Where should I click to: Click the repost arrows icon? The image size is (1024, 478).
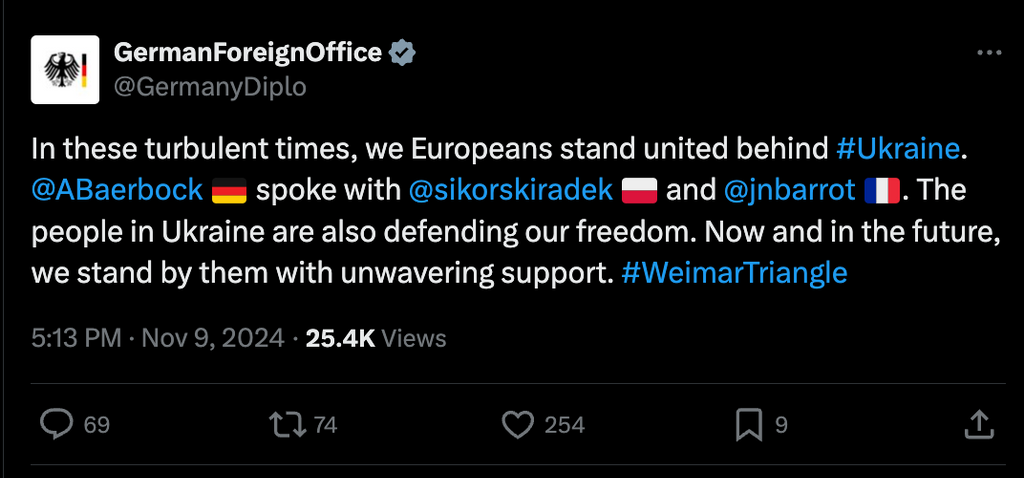[x=288, y=424]
